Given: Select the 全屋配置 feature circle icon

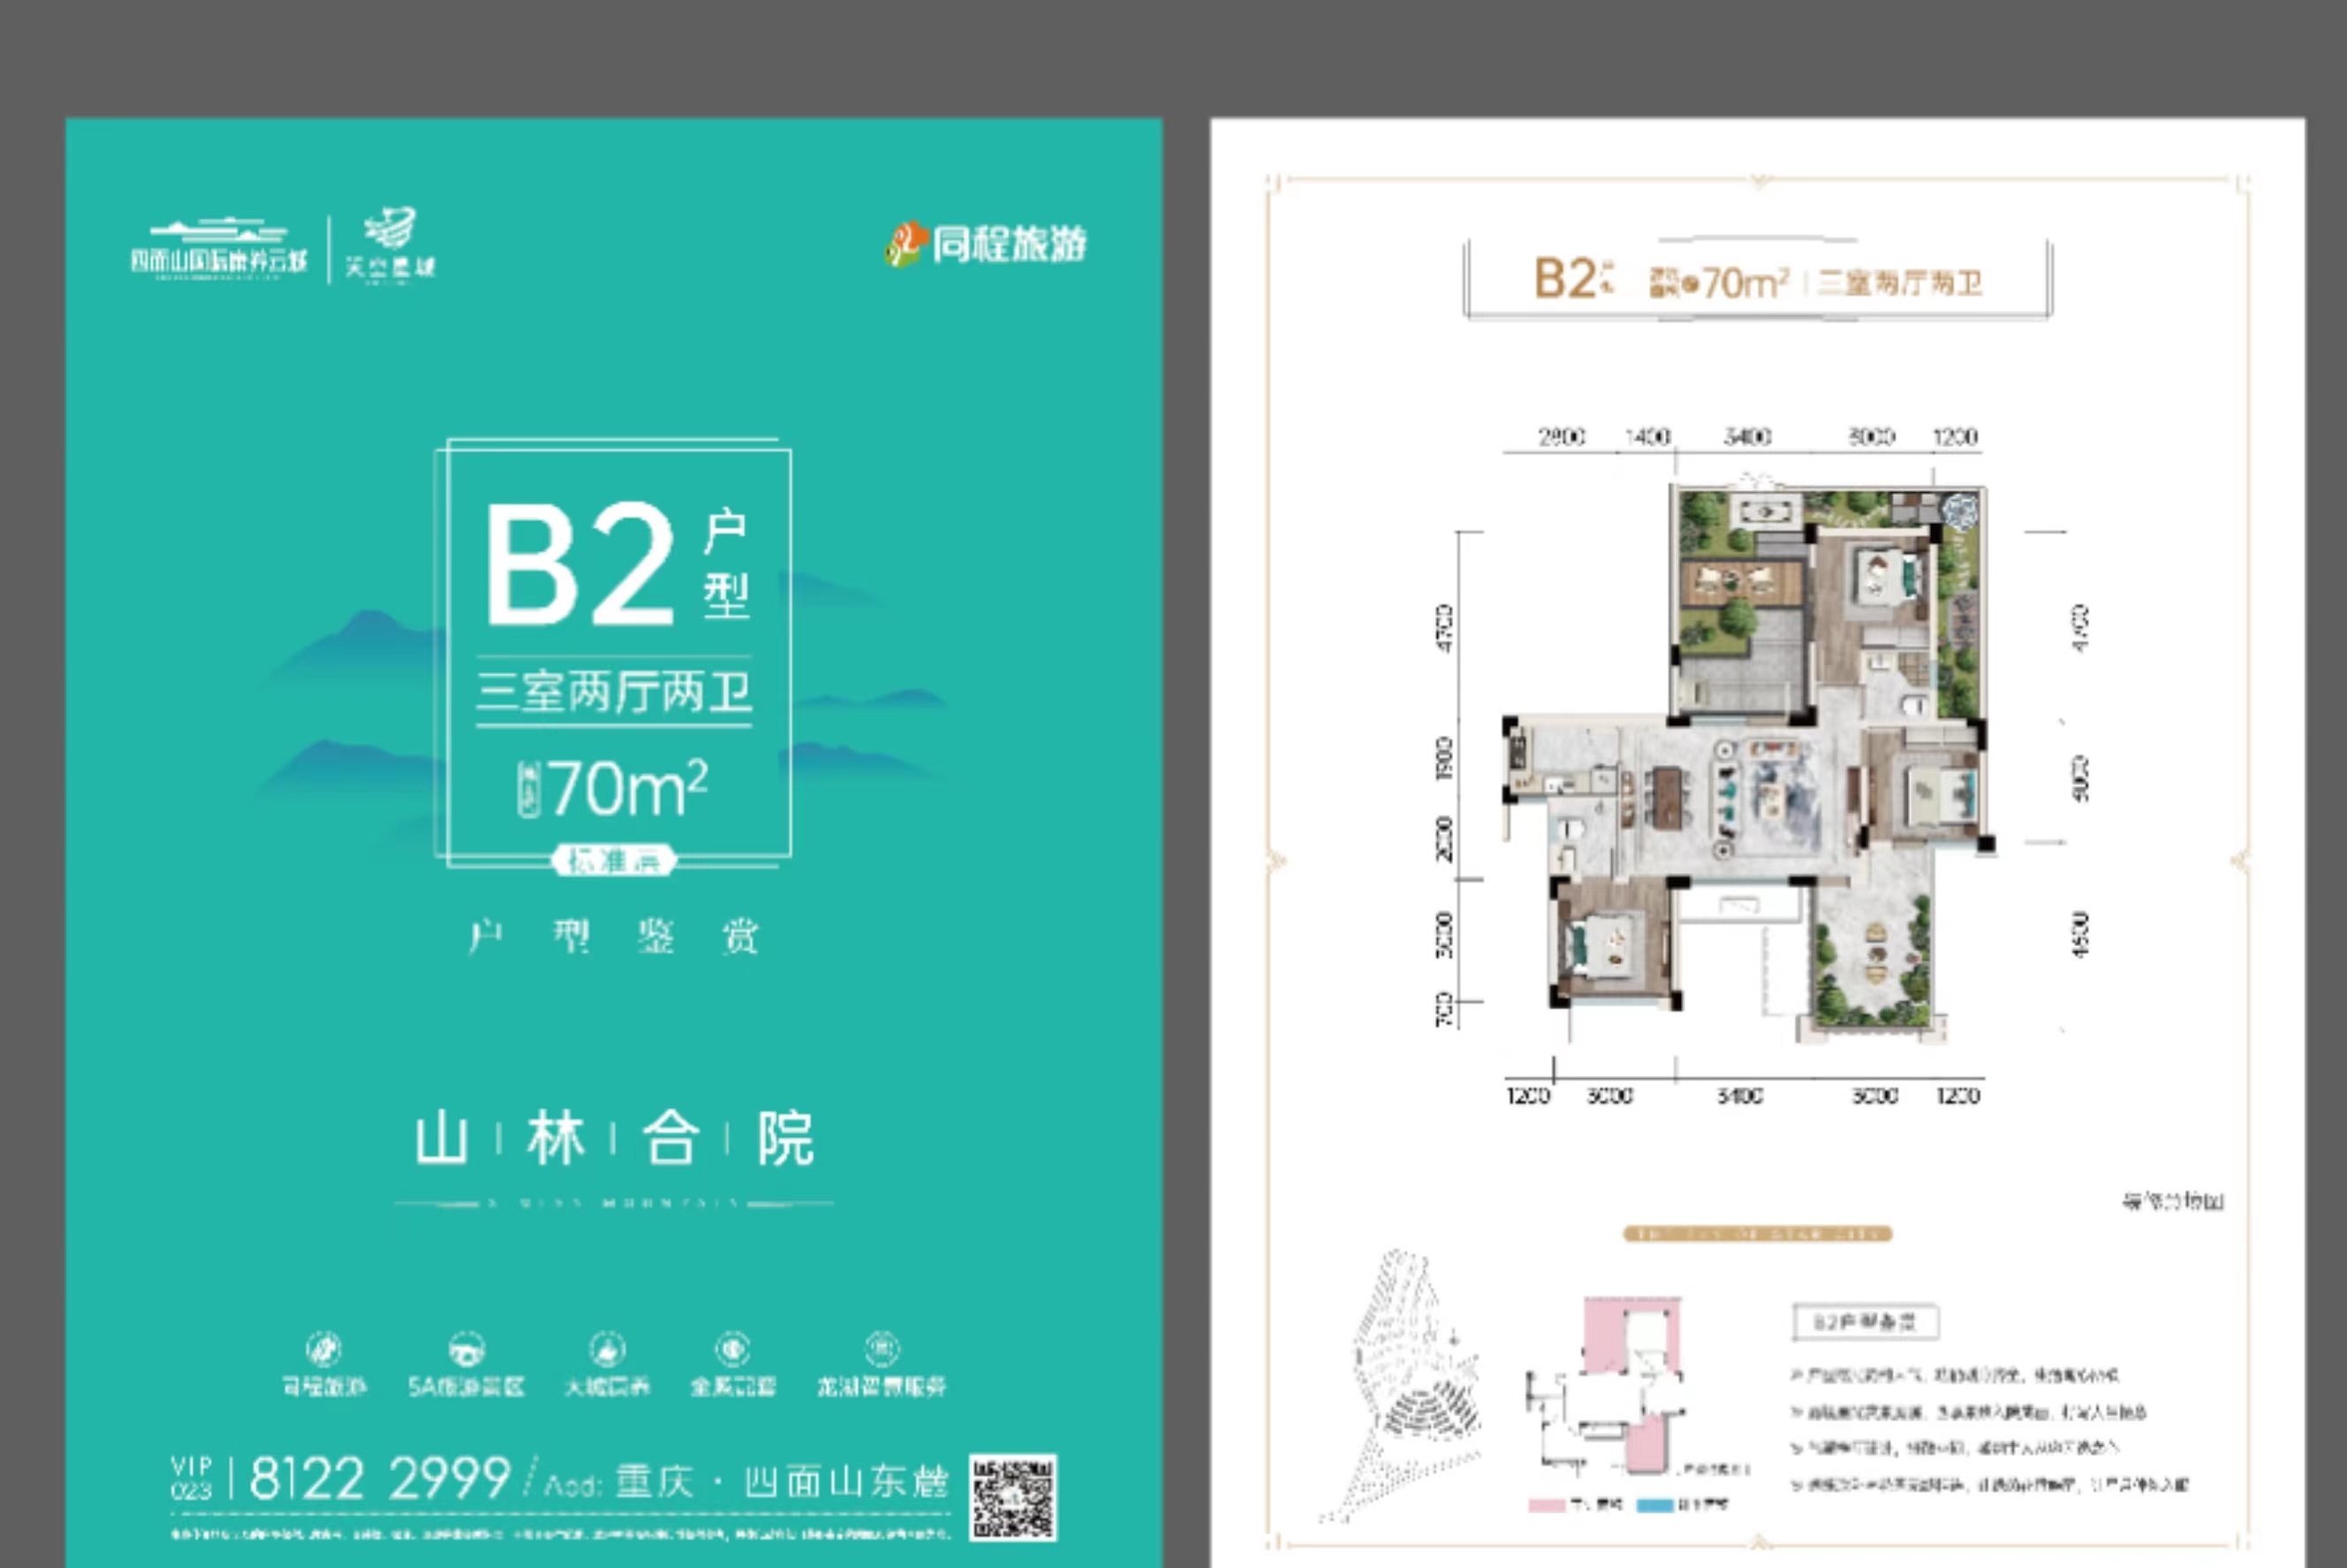Looking at the screenshot, I should (x=733, y=1349).
